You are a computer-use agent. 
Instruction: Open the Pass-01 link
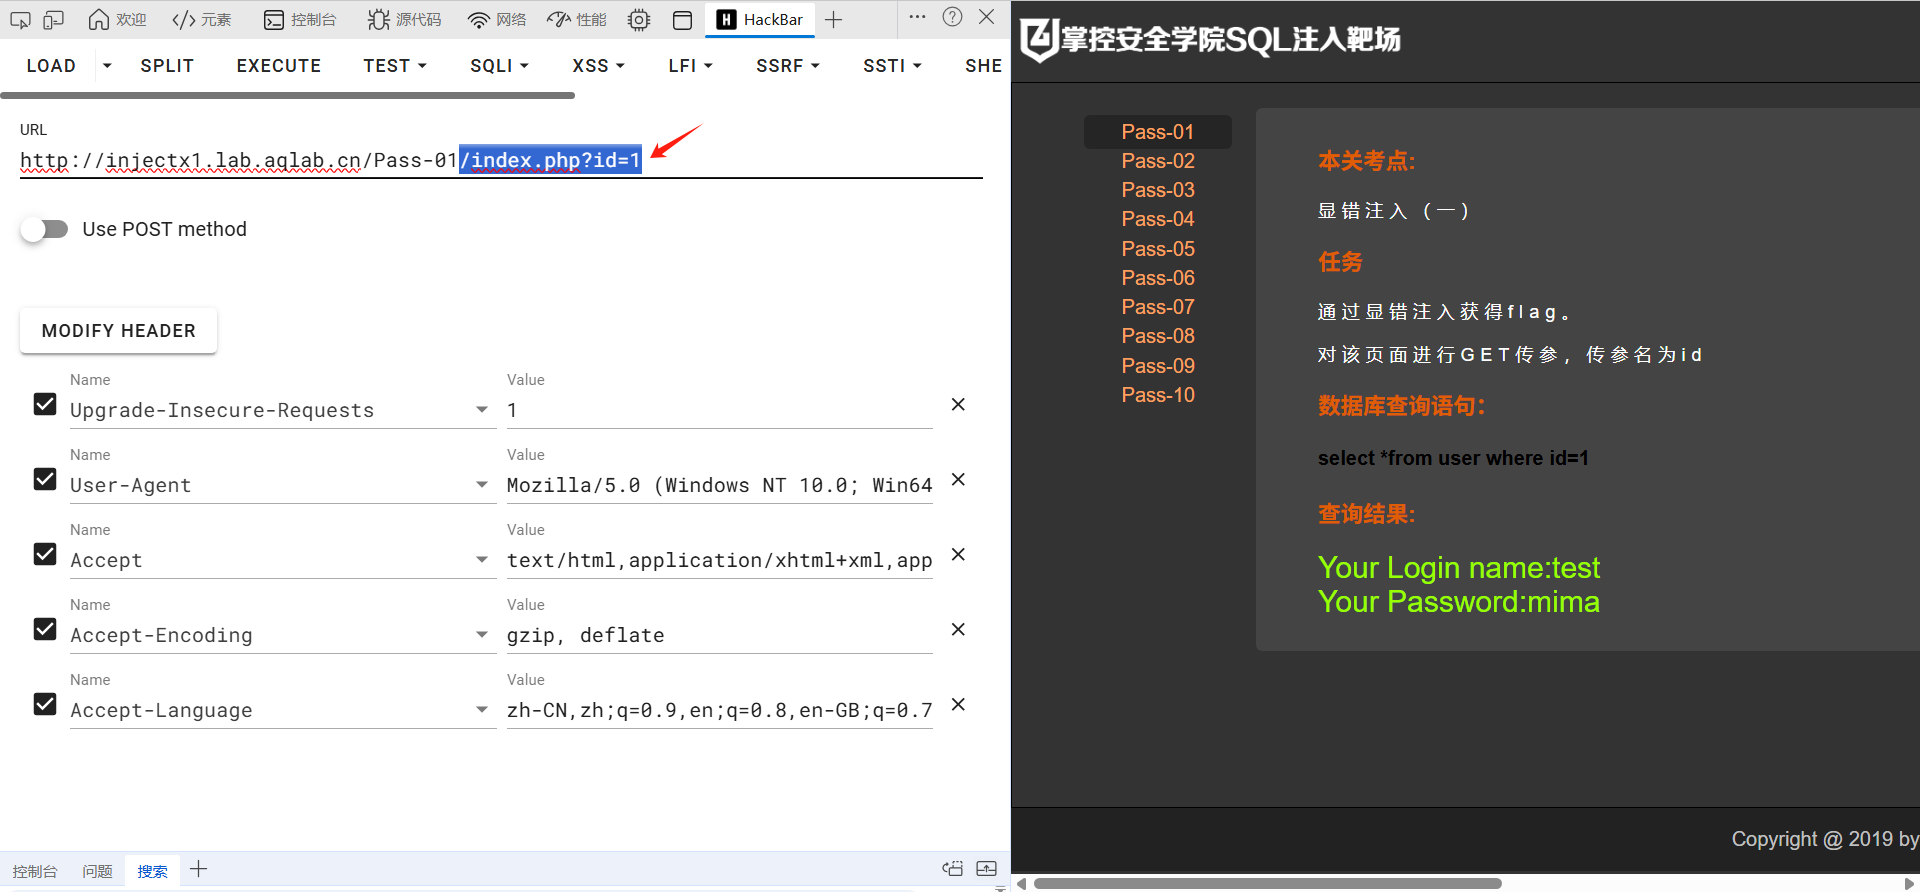pyautogui.click(x=1158, y=132)
